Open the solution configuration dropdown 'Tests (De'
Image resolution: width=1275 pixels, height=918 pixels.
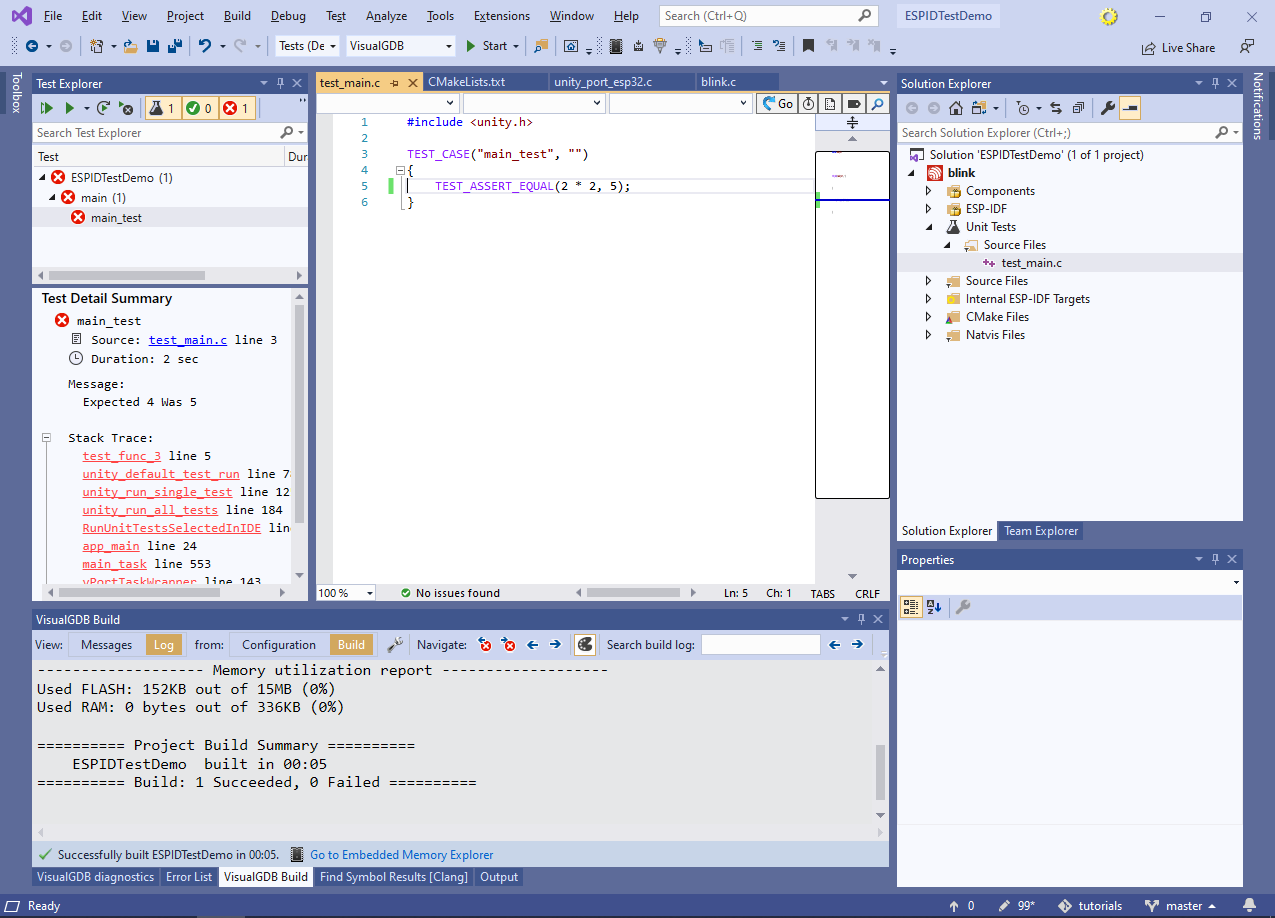pos(308,46)
